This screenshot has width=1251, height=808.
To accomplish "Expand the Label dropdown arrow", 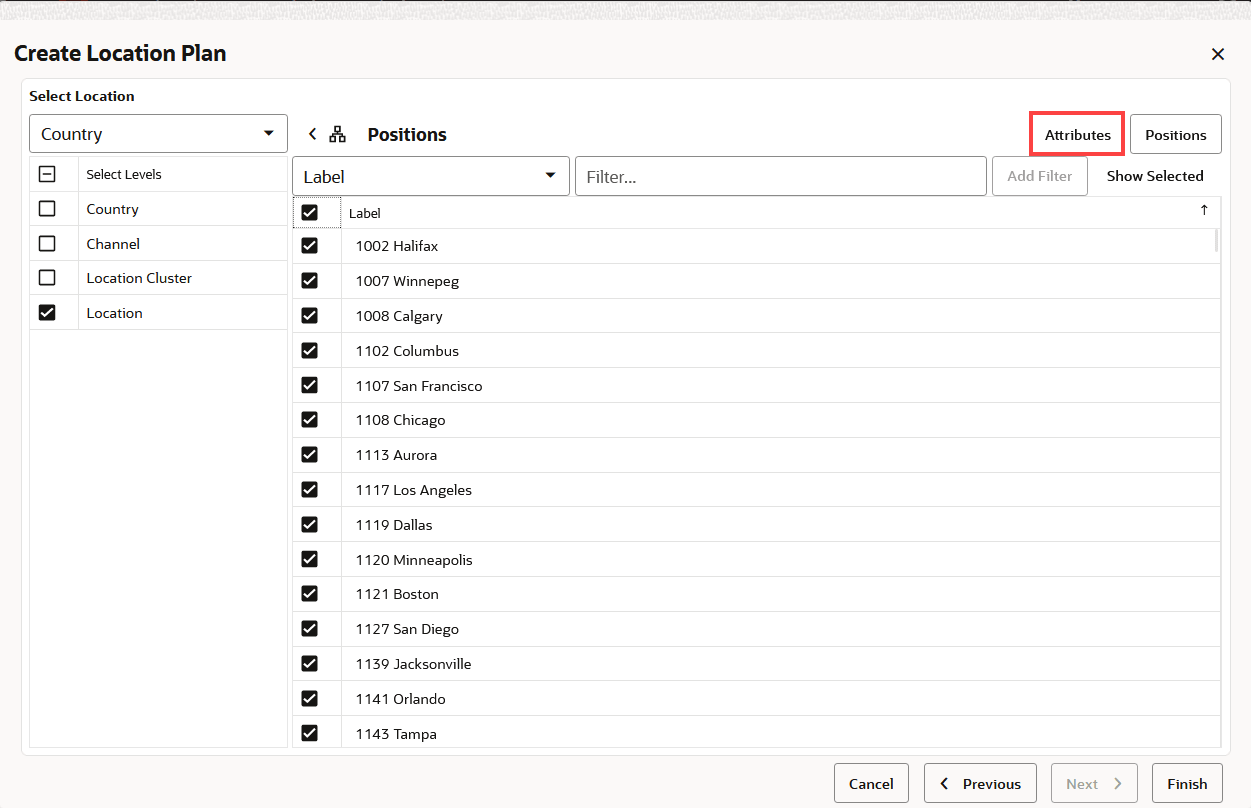I will pyautogui.click(x=550, y=175).
